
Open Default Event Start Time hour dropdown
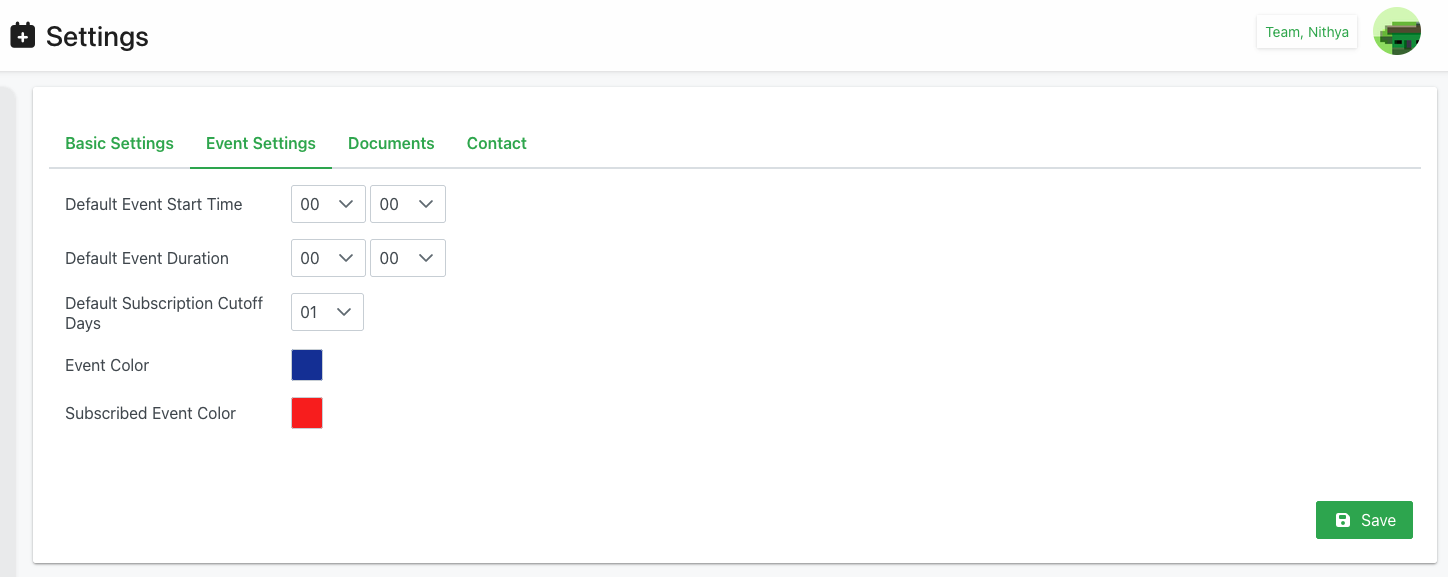(x=327, y=204)
